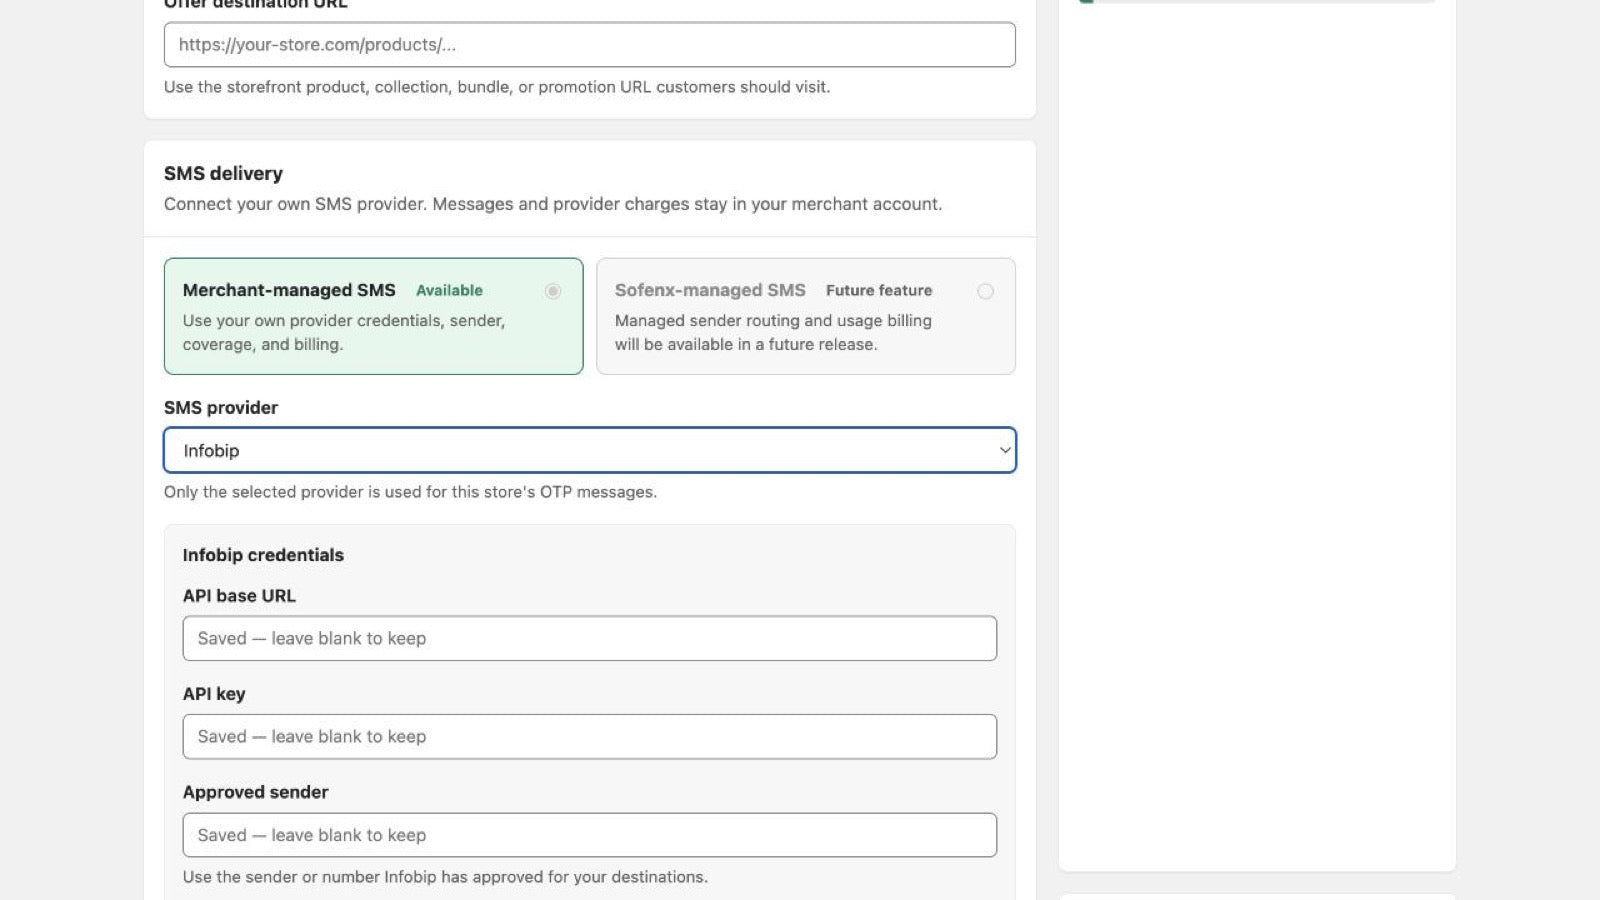Click the Approved sender label
This screenshot has width=1600, height=900.
pos(256,792)
